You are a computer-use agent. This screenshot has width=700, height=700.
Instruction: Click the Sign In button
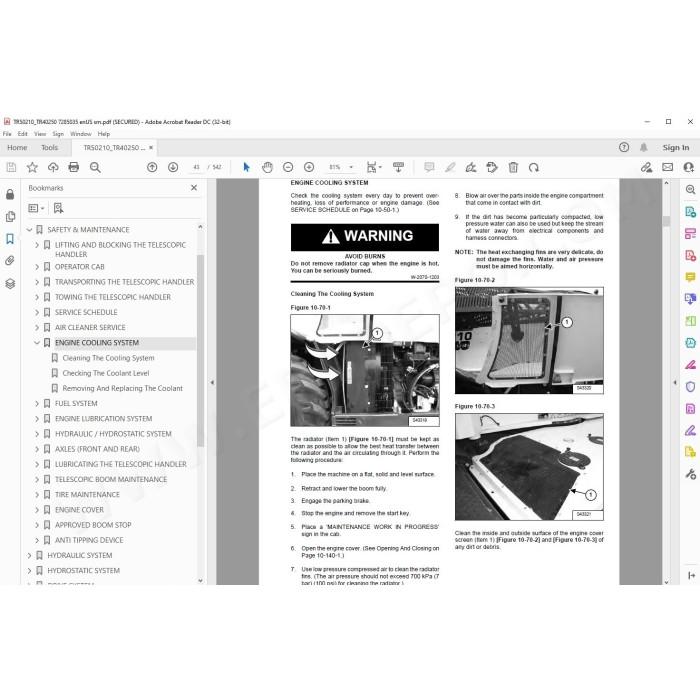675,147
